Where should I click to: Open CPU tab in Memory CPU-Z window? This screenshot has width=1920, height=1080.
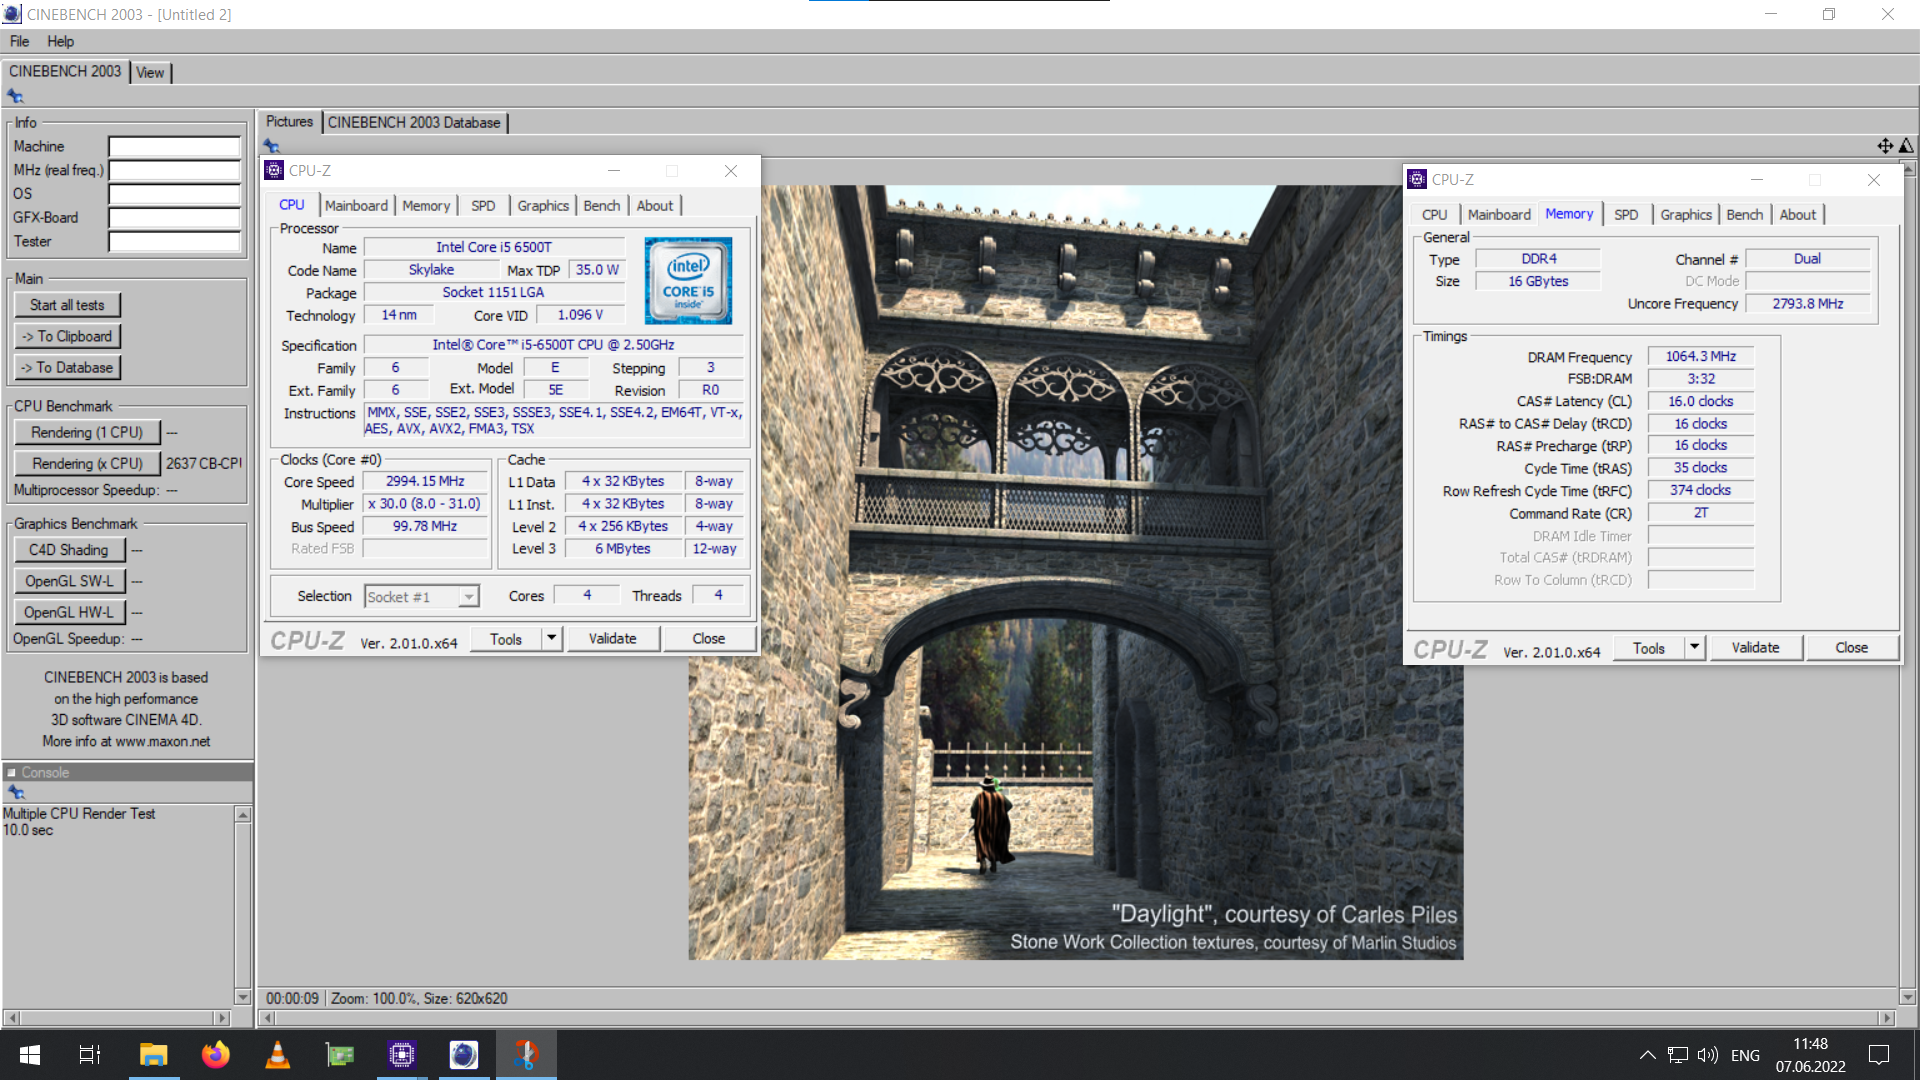point(1434,215)
